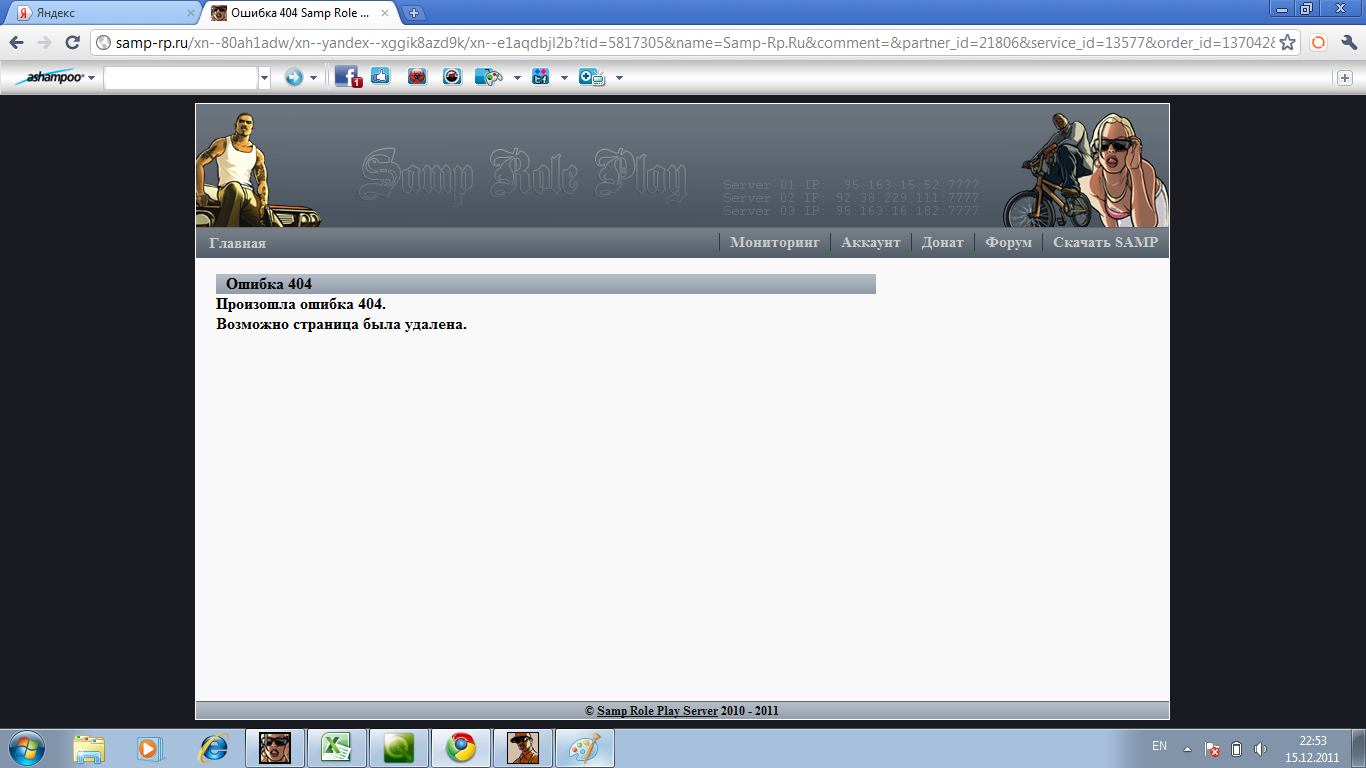The height and width of the screenshot is (768, 1366).
Task: Open the Ashampoo toolbar dropdown menu
Action: 91,77
